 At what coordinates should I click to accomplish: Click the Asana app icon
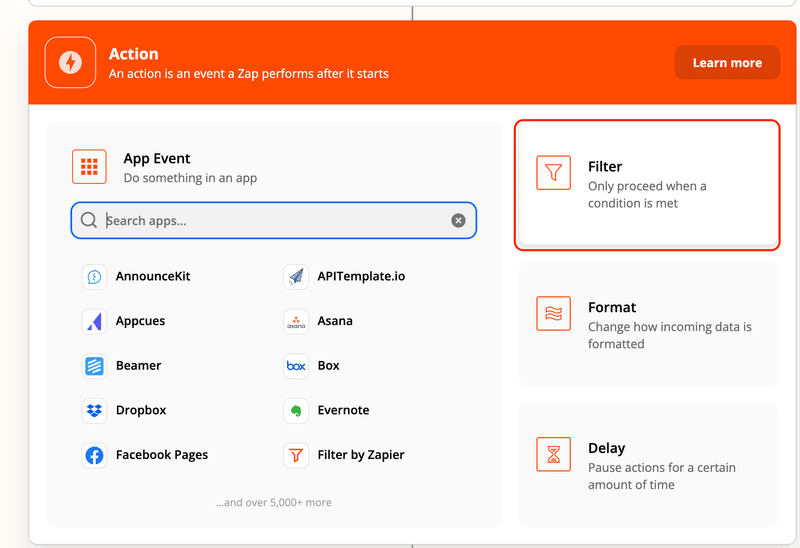(296, 321)
